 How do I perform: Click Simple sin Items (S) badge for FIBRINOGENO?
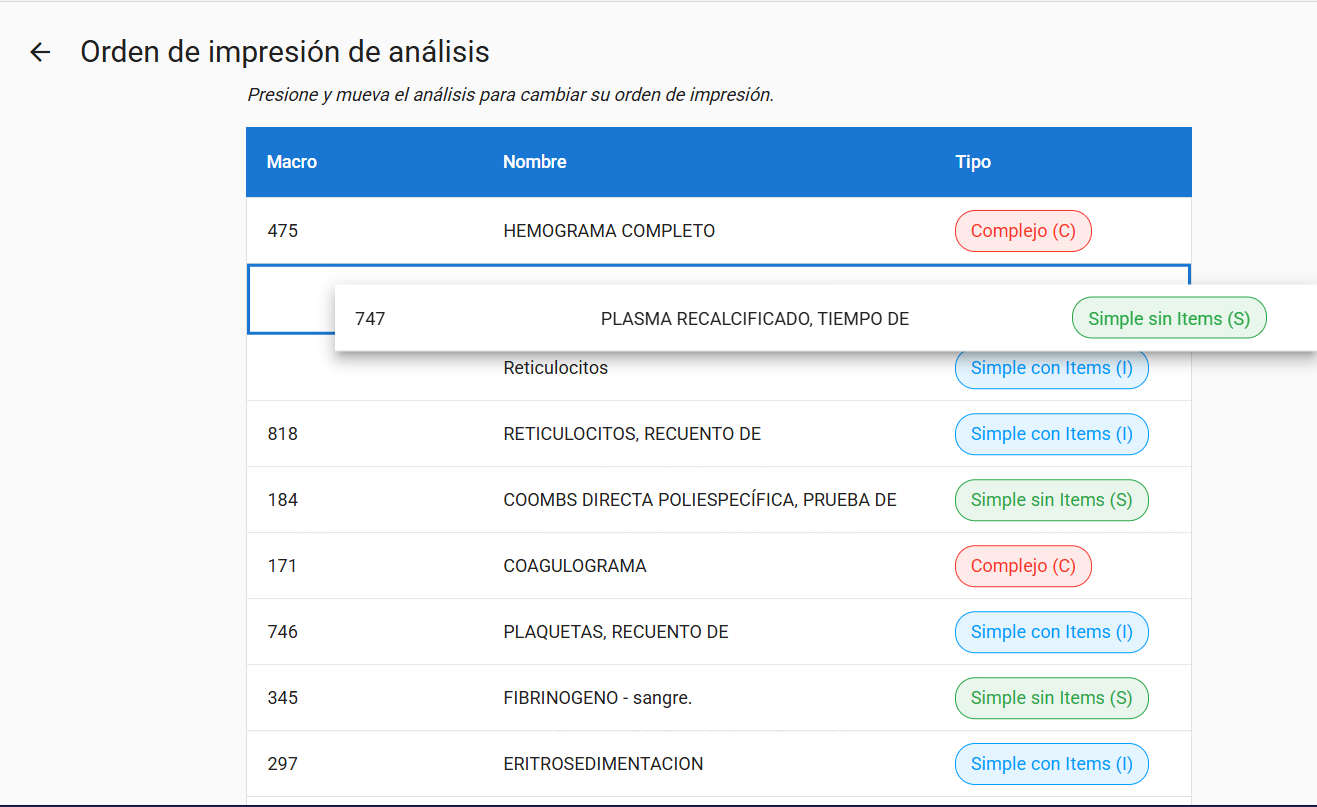pyautogui.click(x=1052, y=698)
